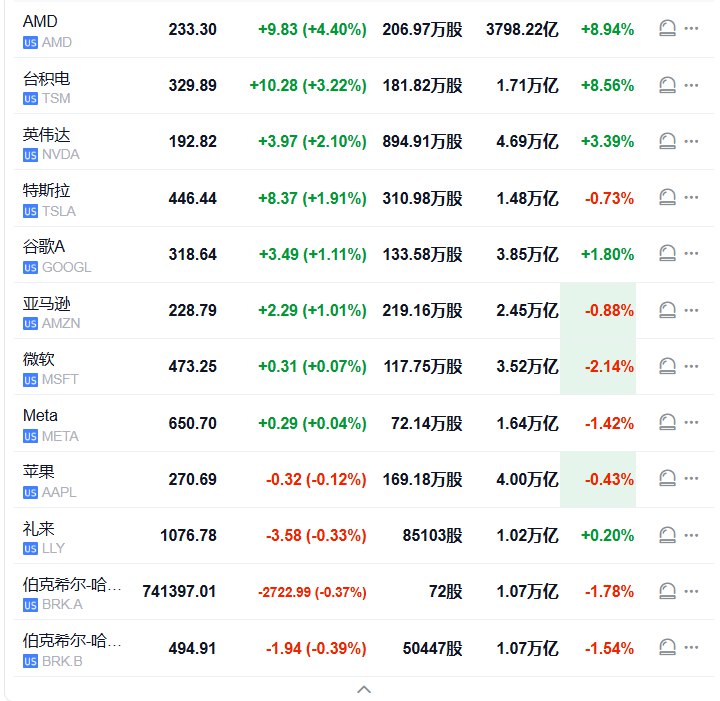
Task: Collapse the stock list with bottom chevron
Action: pyautogui.click(x=364, y=689)
